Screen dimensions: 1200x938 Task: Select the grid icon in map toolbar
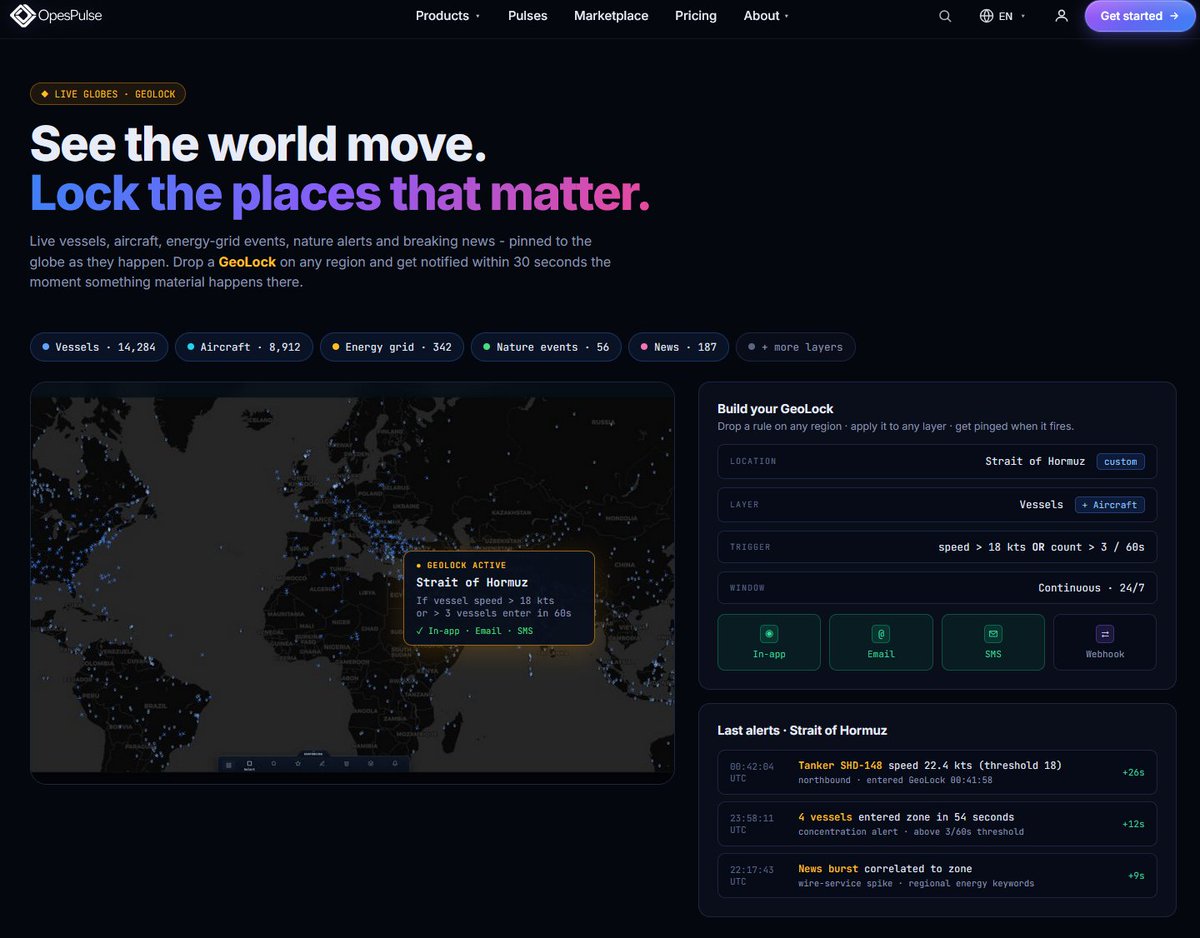(229, 765)
